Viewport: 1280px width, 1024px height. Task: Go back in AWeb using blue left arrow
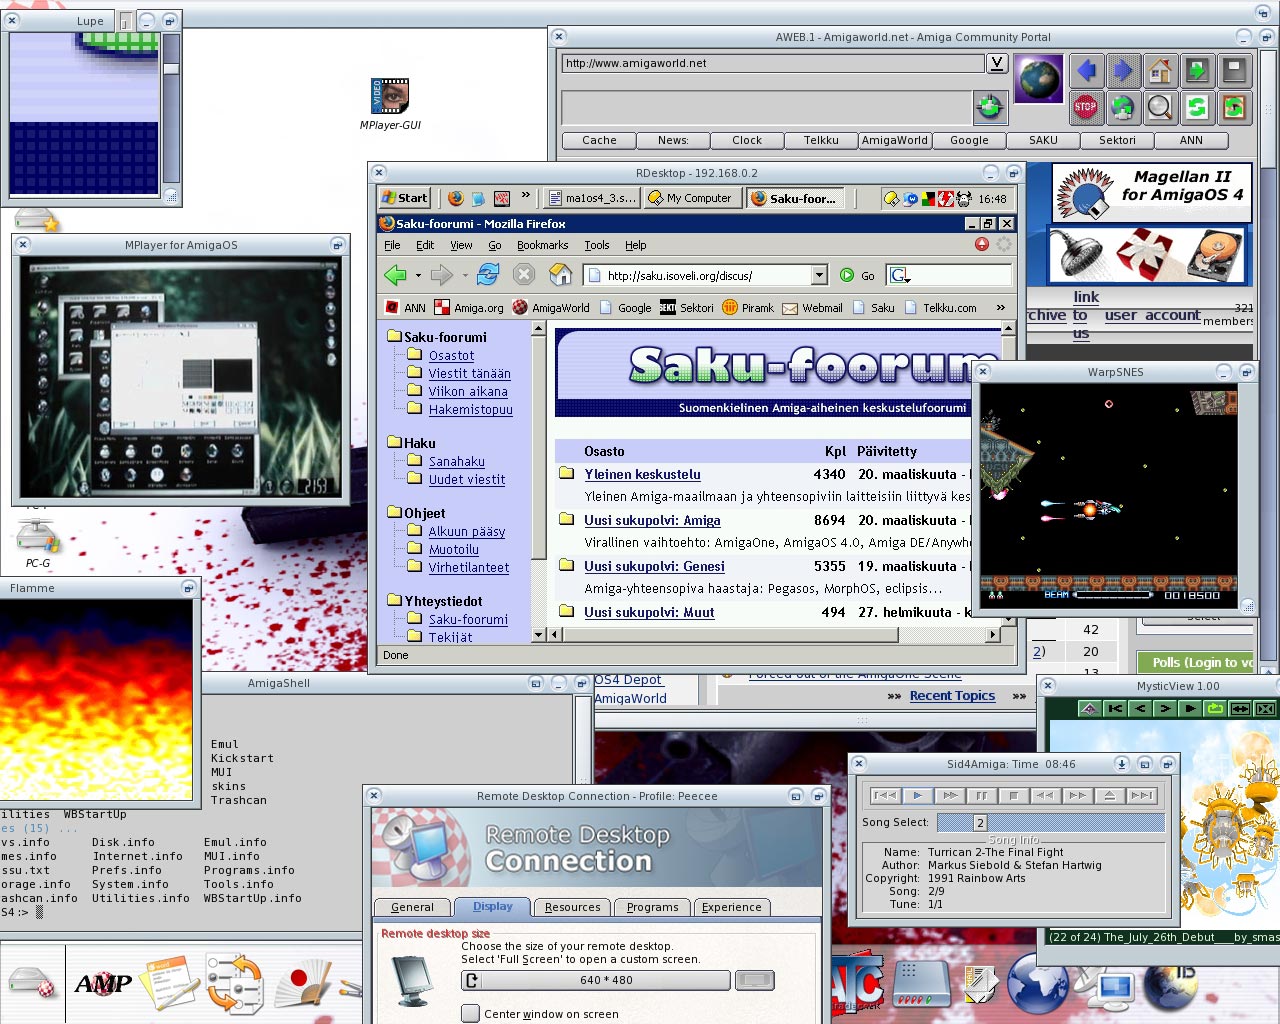coord(1086,71)
